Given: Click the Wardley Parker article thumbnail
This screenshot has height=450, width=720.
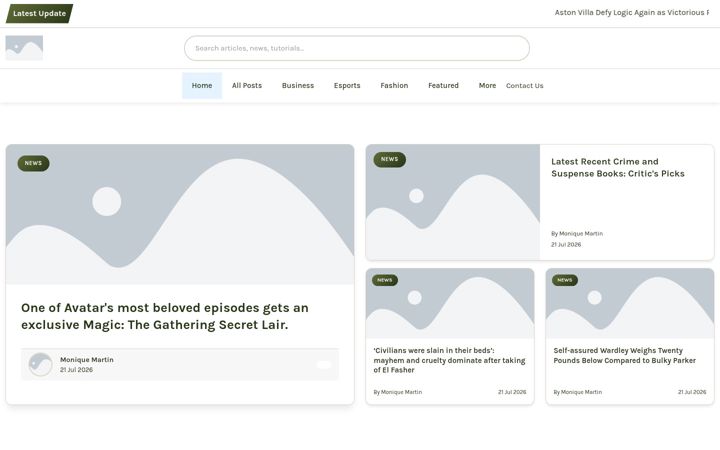Looking at the screenshot, I should (630, 304).
